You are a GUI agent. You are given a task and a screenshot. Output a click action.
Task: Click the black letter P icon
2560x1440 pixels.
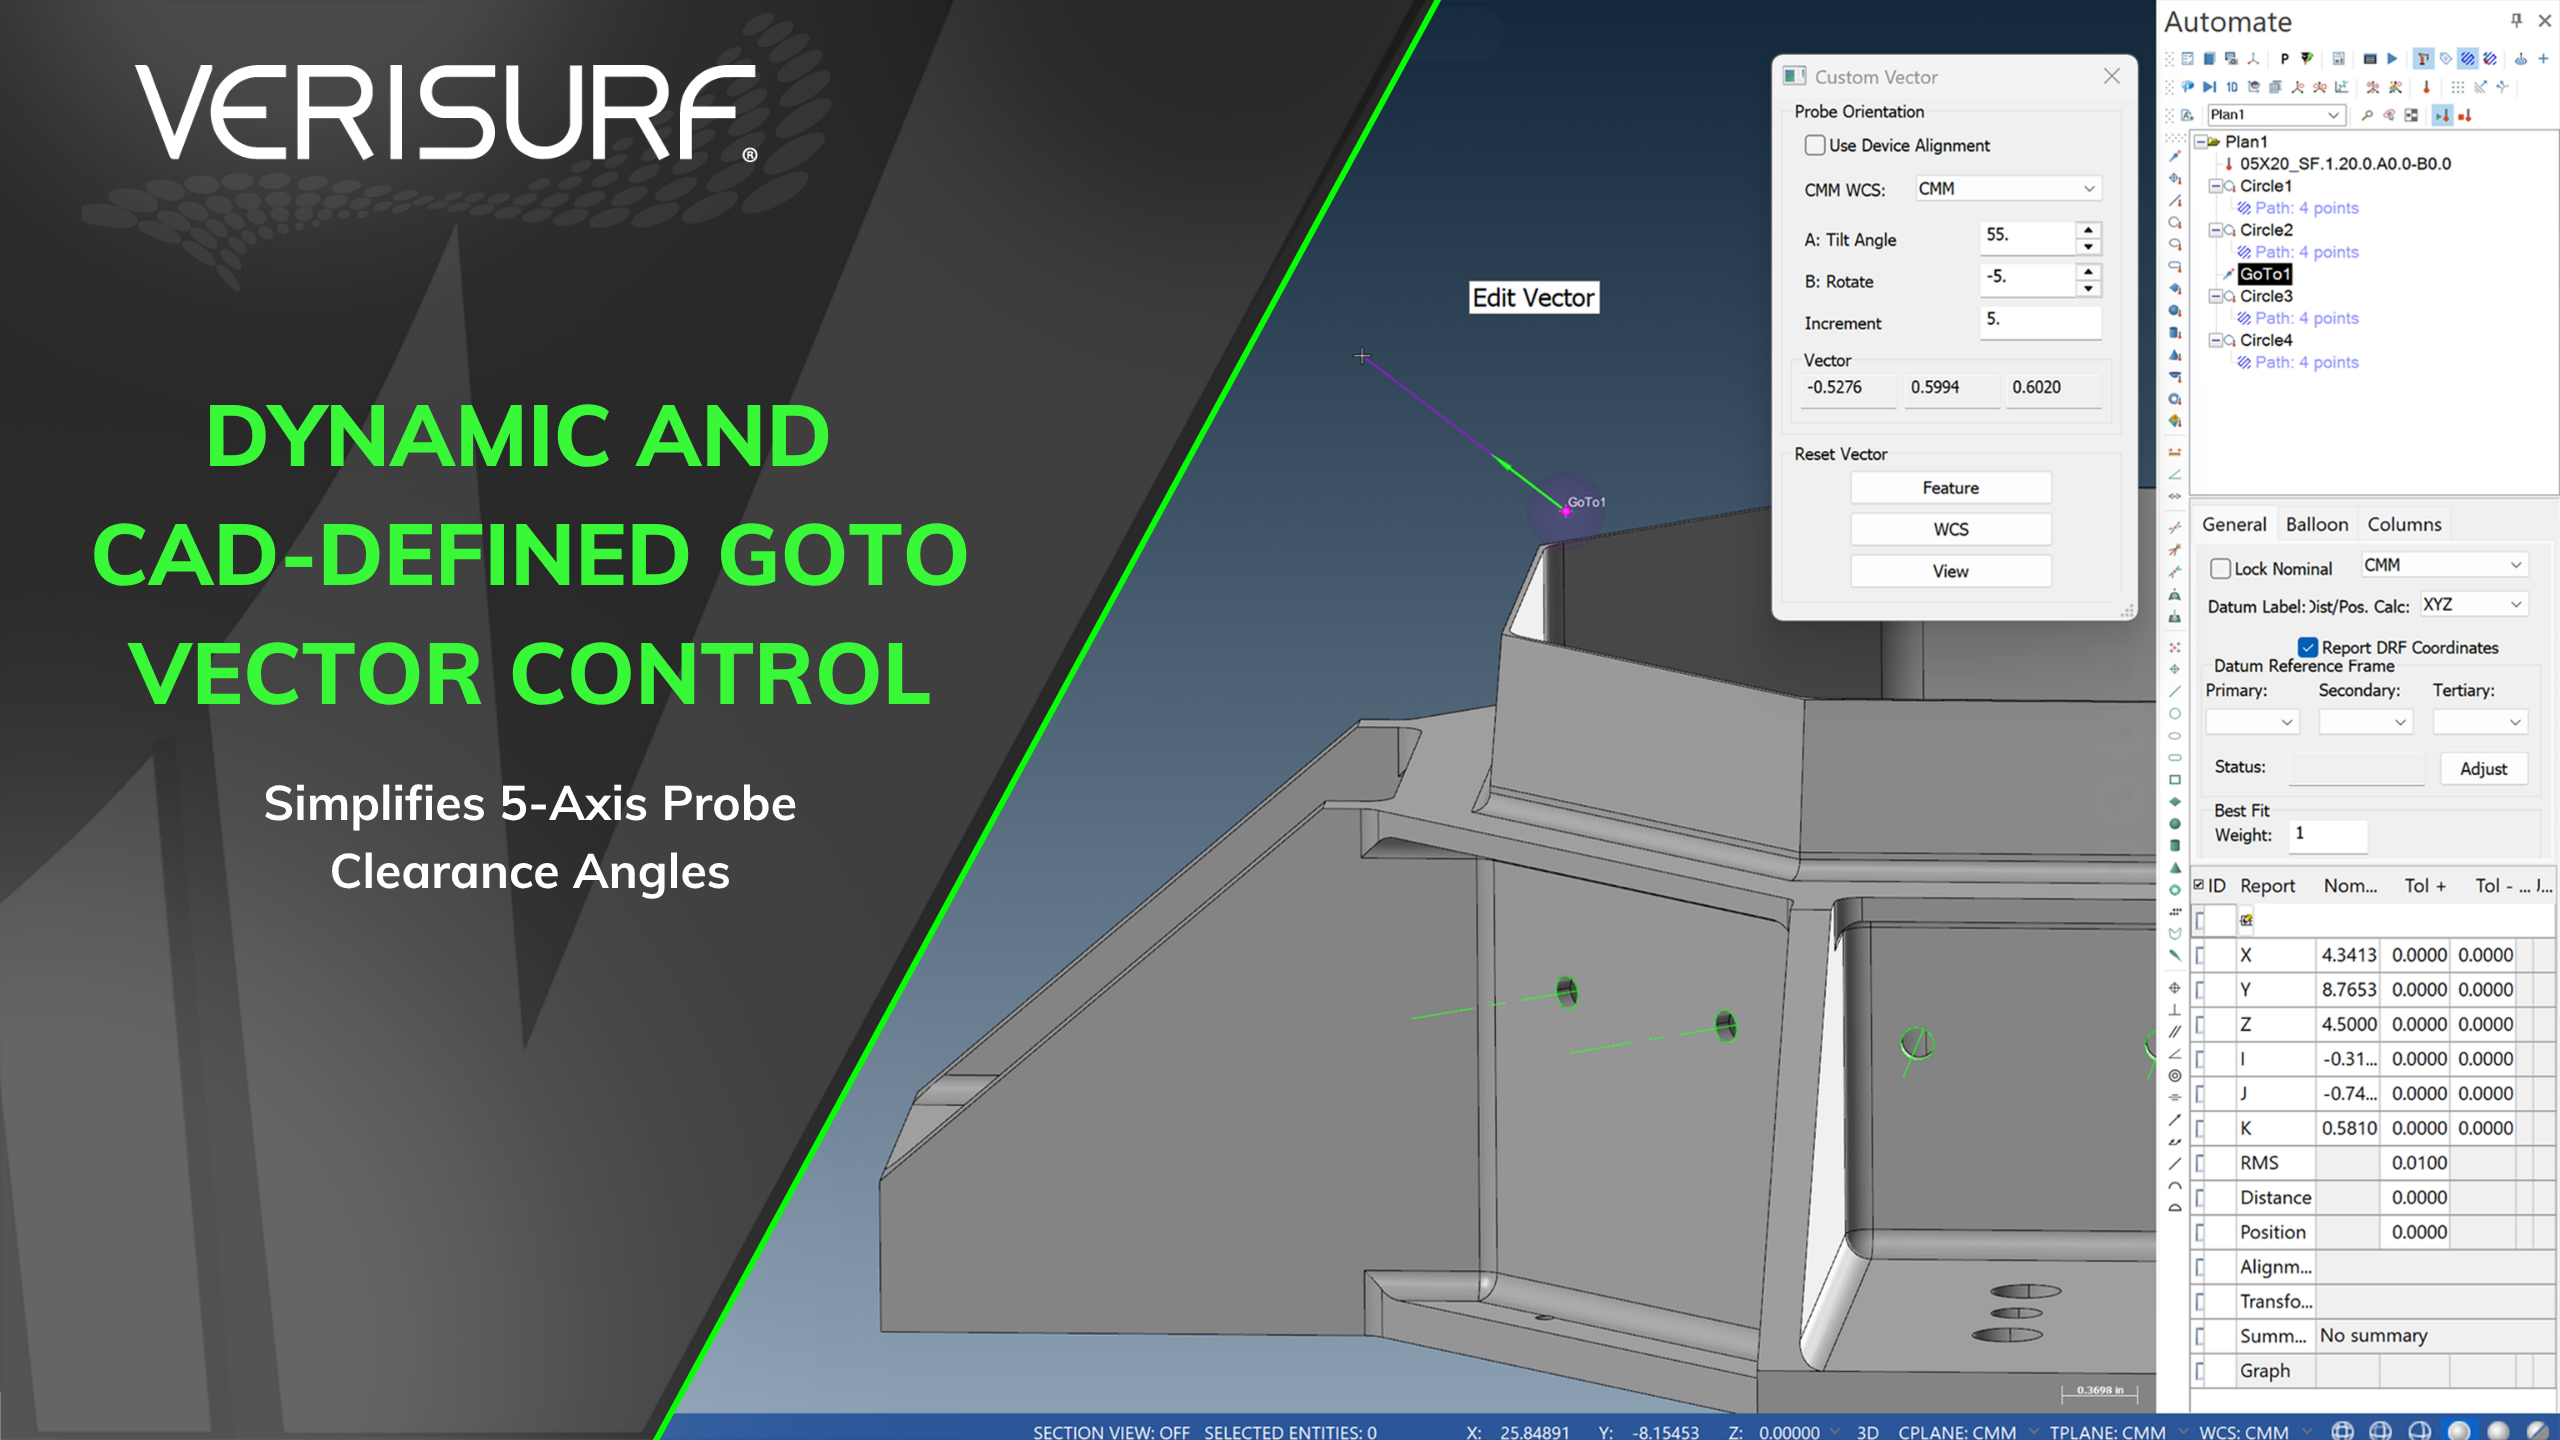2285,59
